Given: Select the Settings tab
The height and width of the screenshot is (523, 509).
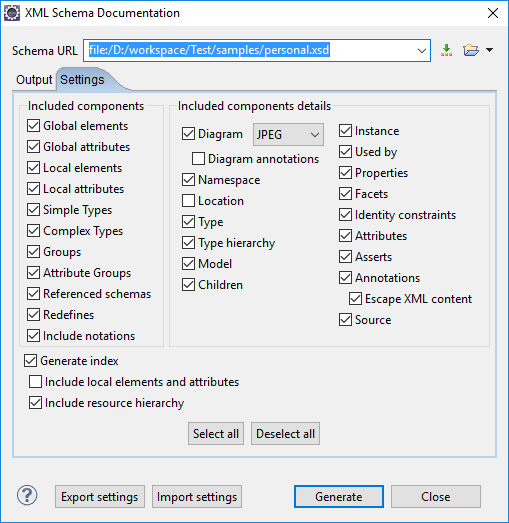Looking at the screenshot, I should (x=82, y=80).
